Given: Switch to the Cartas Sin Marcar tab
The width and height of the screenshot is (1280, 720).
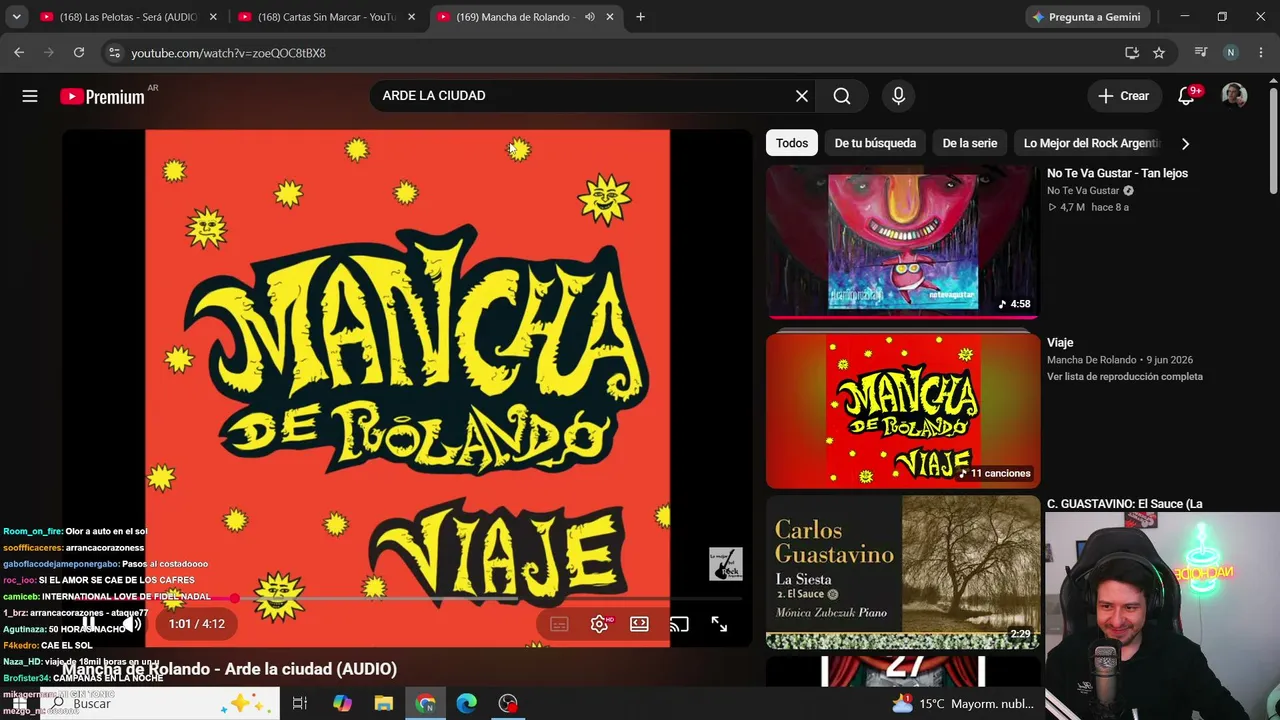Looking at the screenshot, I should point(324,17).
